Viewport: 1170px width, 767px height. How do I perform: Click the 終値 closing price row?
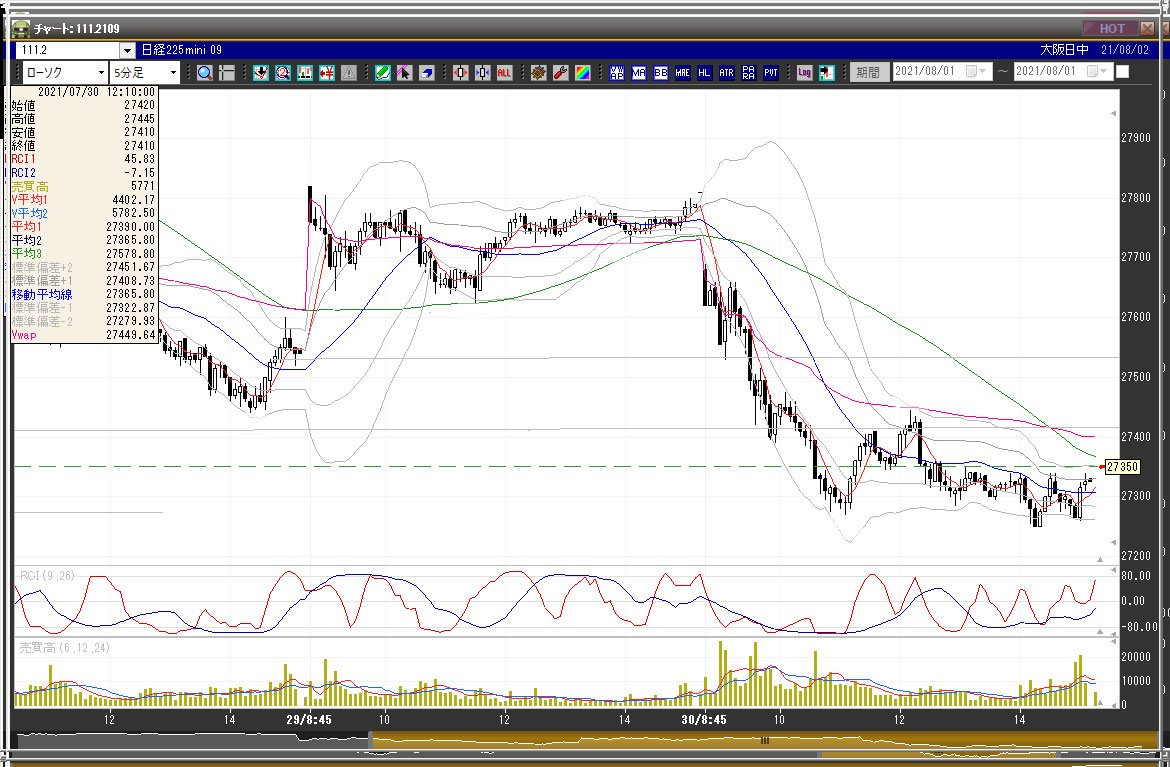pos(84,145)
